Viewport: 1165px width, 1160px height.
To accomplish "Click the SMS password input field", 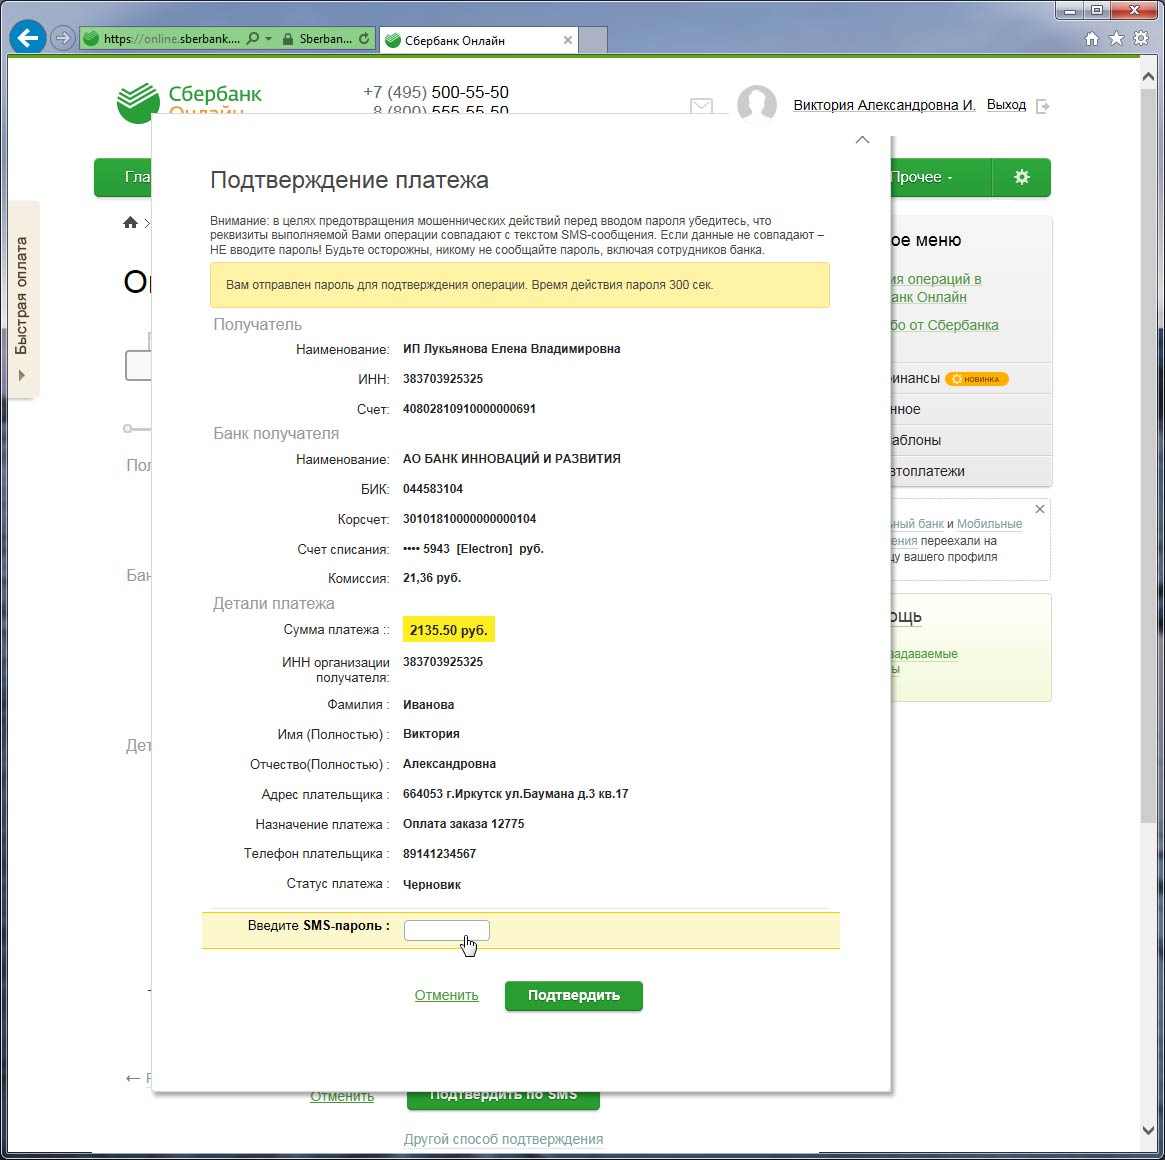I will [x=447, y=930].
